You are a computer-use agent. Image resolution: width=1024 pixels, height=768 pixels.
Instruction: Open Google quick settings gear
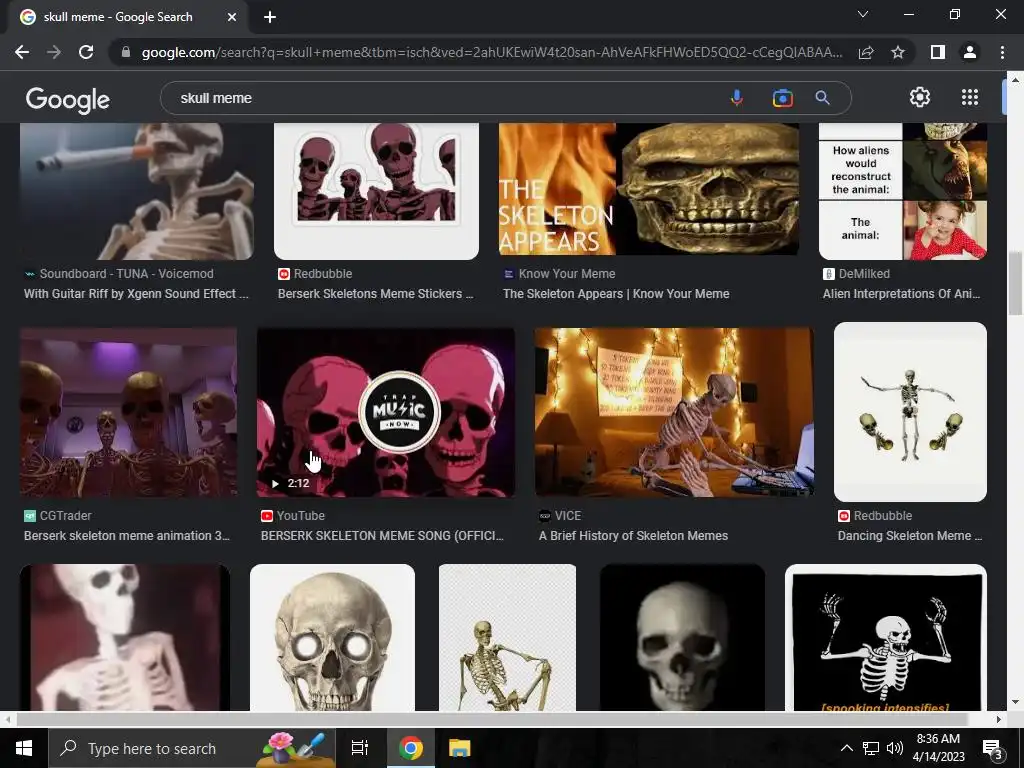coord(920,97)
